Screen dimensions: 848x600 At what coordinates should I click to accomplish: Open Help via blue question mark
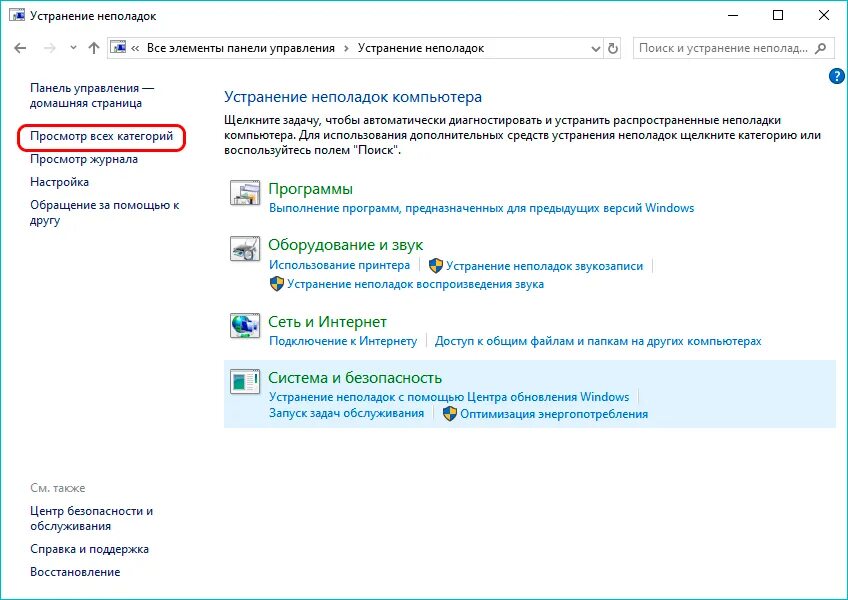[x=836, y=76]
